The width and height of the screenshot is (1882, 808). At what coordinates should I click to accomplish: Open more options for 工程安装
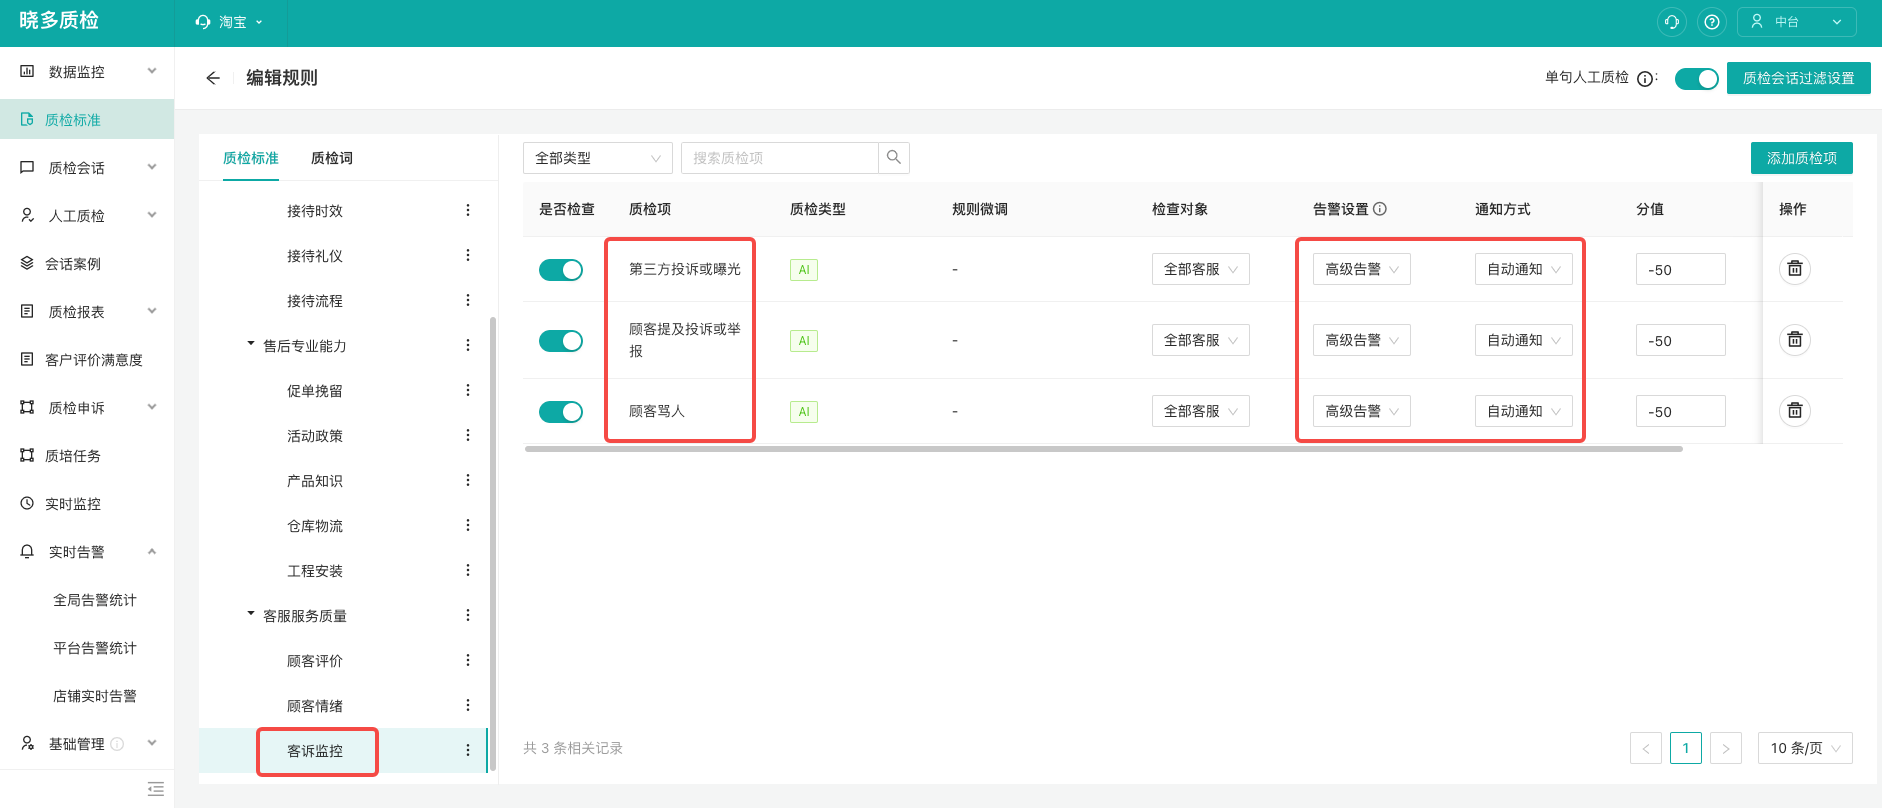(468, 570)
